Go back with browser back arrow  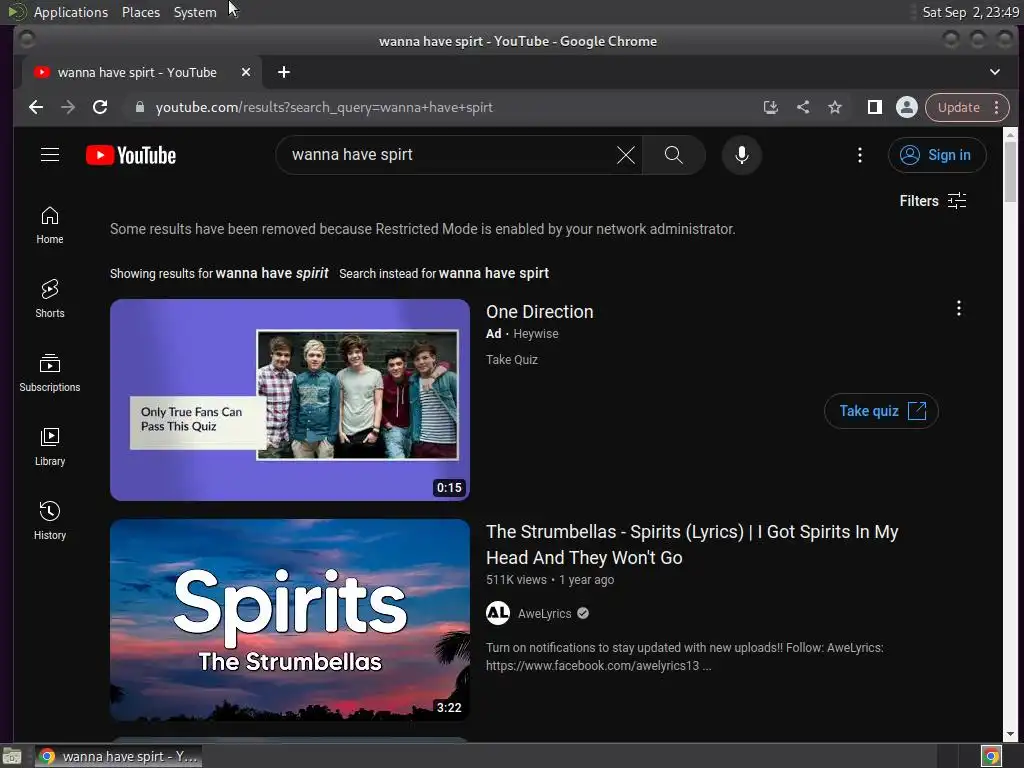(36, 107)
